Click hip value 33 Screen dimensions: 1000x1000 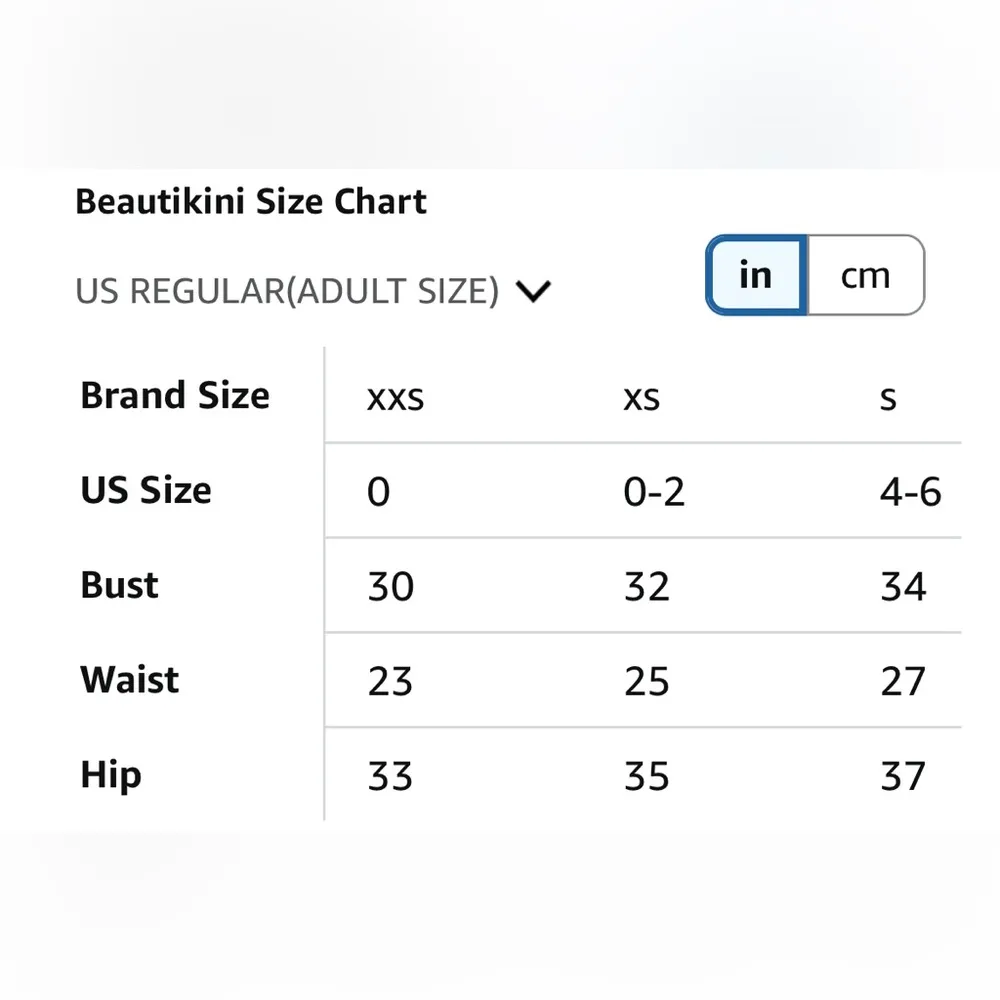click(x=390, y=777)
